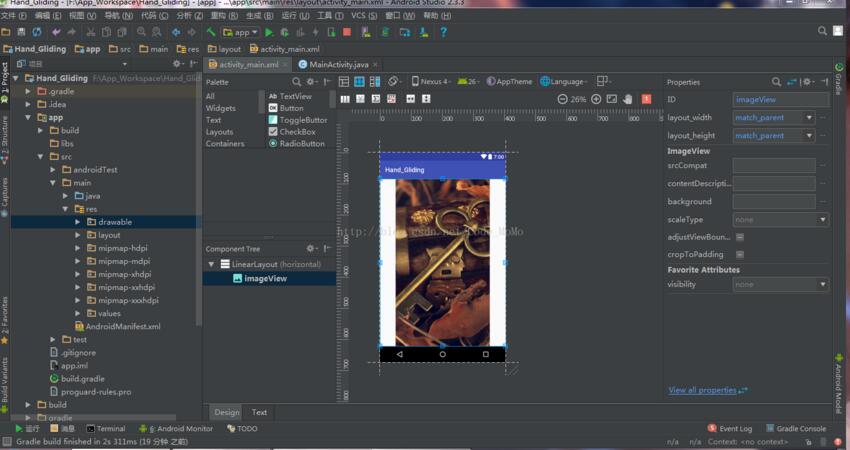Click the green Run app button
The width and height of the screenshot is (850, 450).
268,32
